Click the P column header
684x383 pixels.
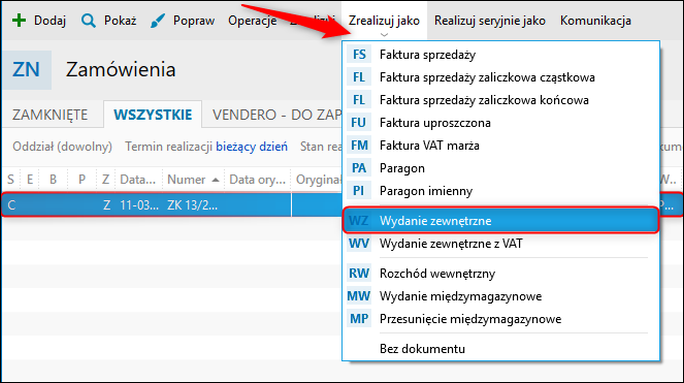82,179
